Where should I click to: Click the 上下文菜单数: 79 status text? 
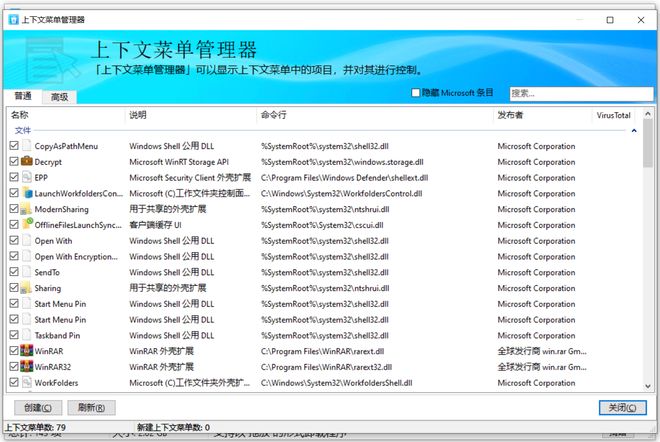[x=35, y=427]
